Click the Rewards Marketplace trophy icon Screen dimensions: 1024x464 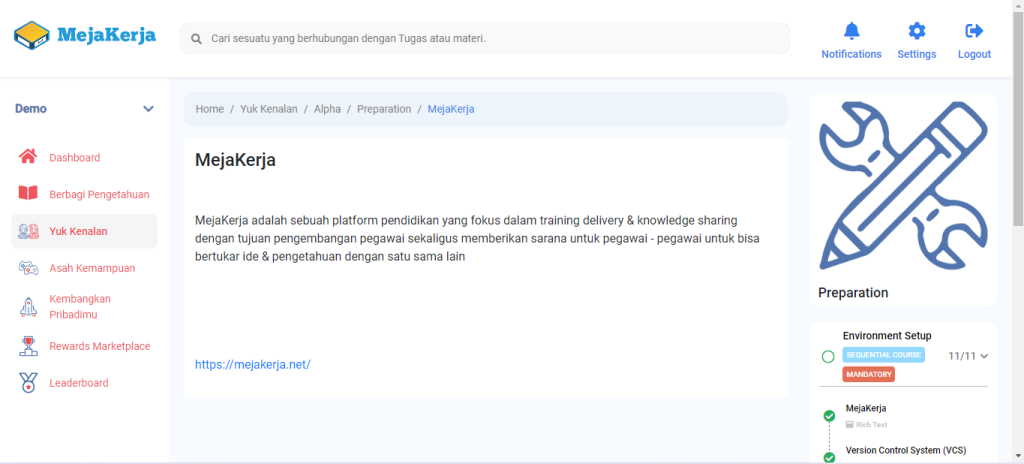coord(28,346)
